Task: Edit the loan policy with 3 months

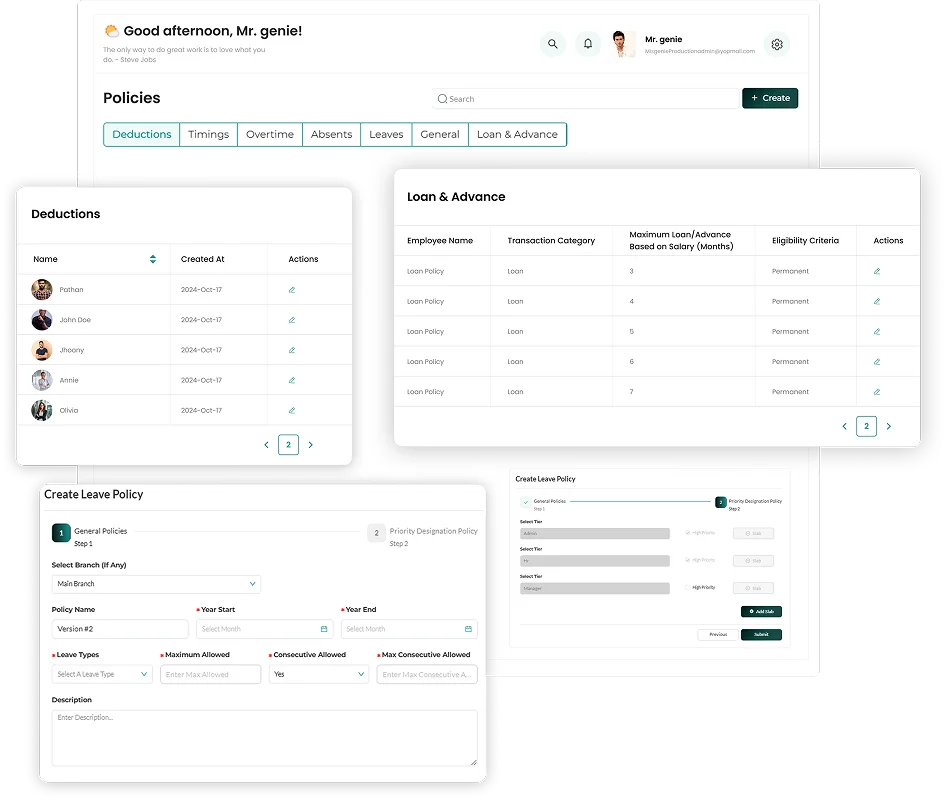Action: click(x=877, y=271)
